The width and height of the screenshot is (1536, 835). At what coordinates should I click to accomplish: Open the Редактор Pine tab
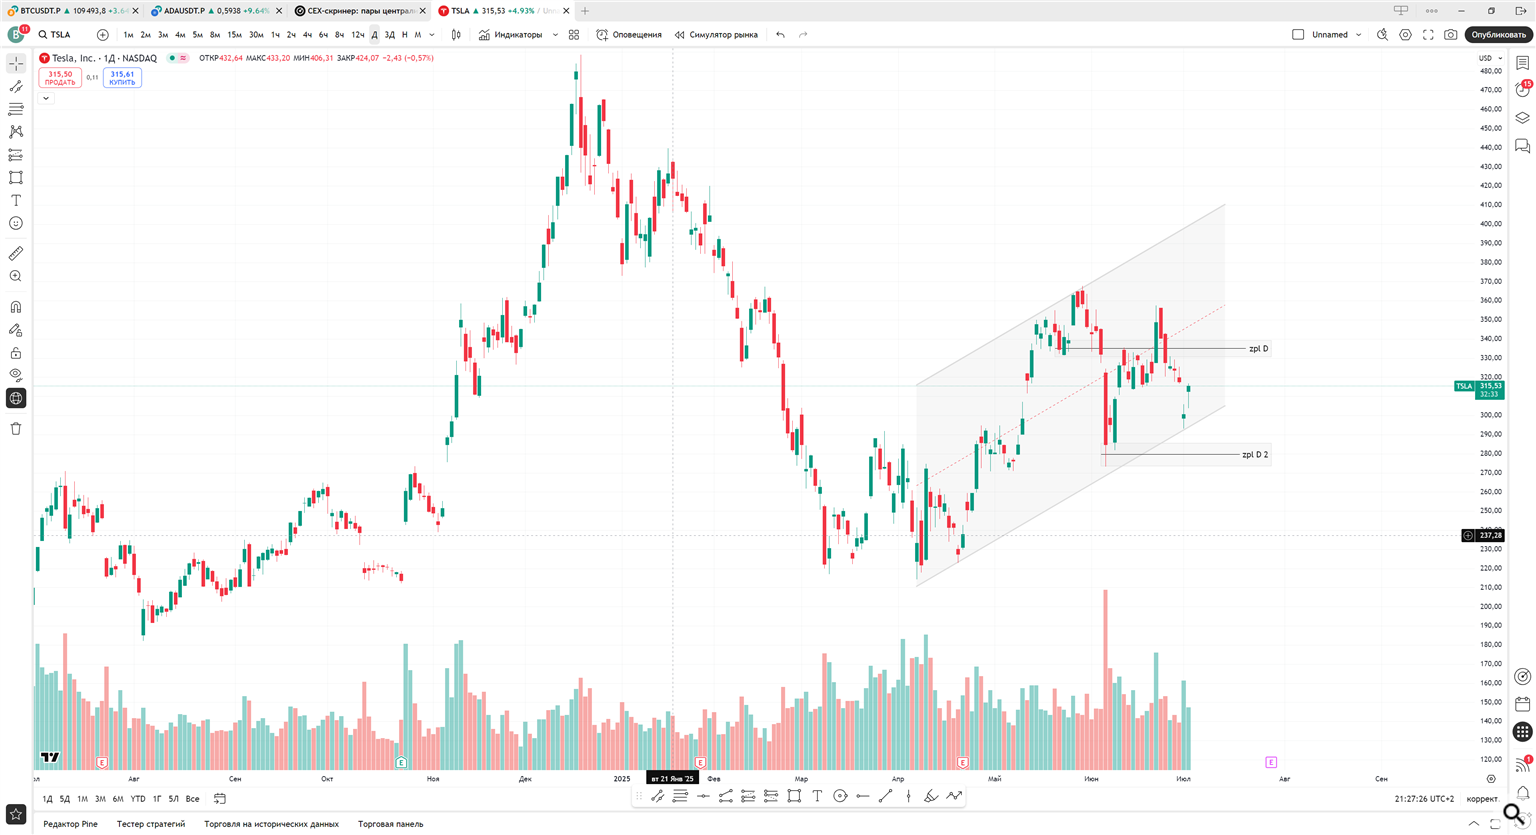[x=70, y=824]
